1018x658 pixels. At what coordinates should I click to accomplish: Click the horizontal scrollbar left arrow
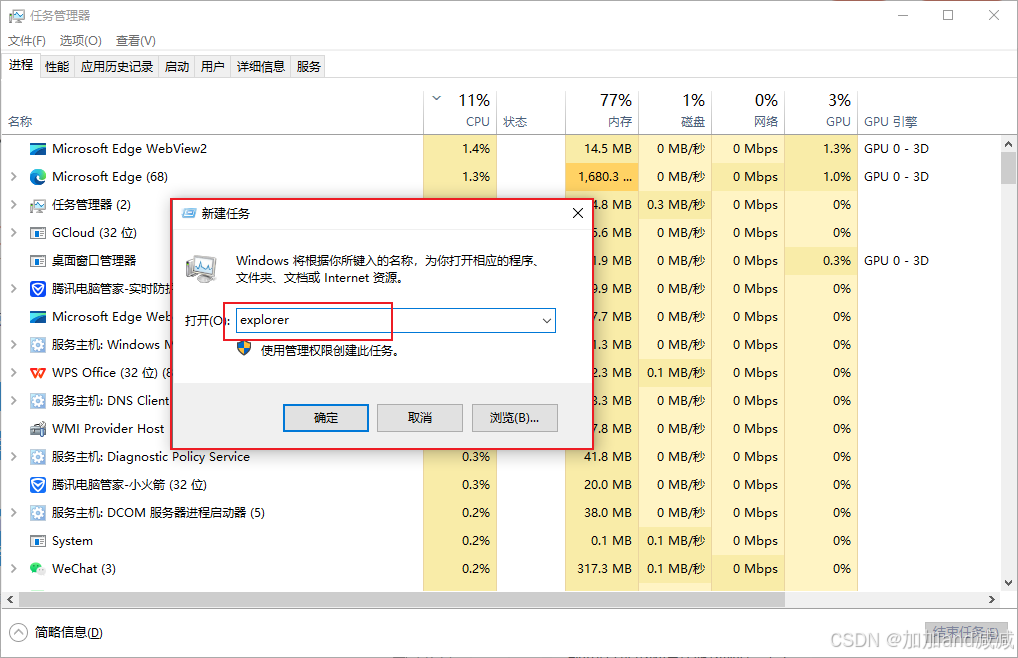pos(10,600)
